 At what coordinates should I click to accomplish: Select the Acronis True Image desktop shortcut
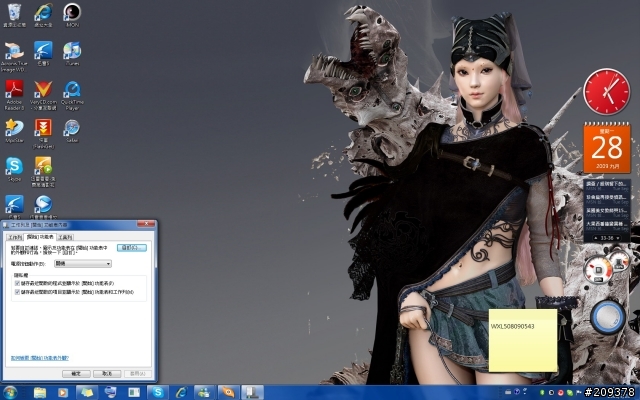(14, 56)
